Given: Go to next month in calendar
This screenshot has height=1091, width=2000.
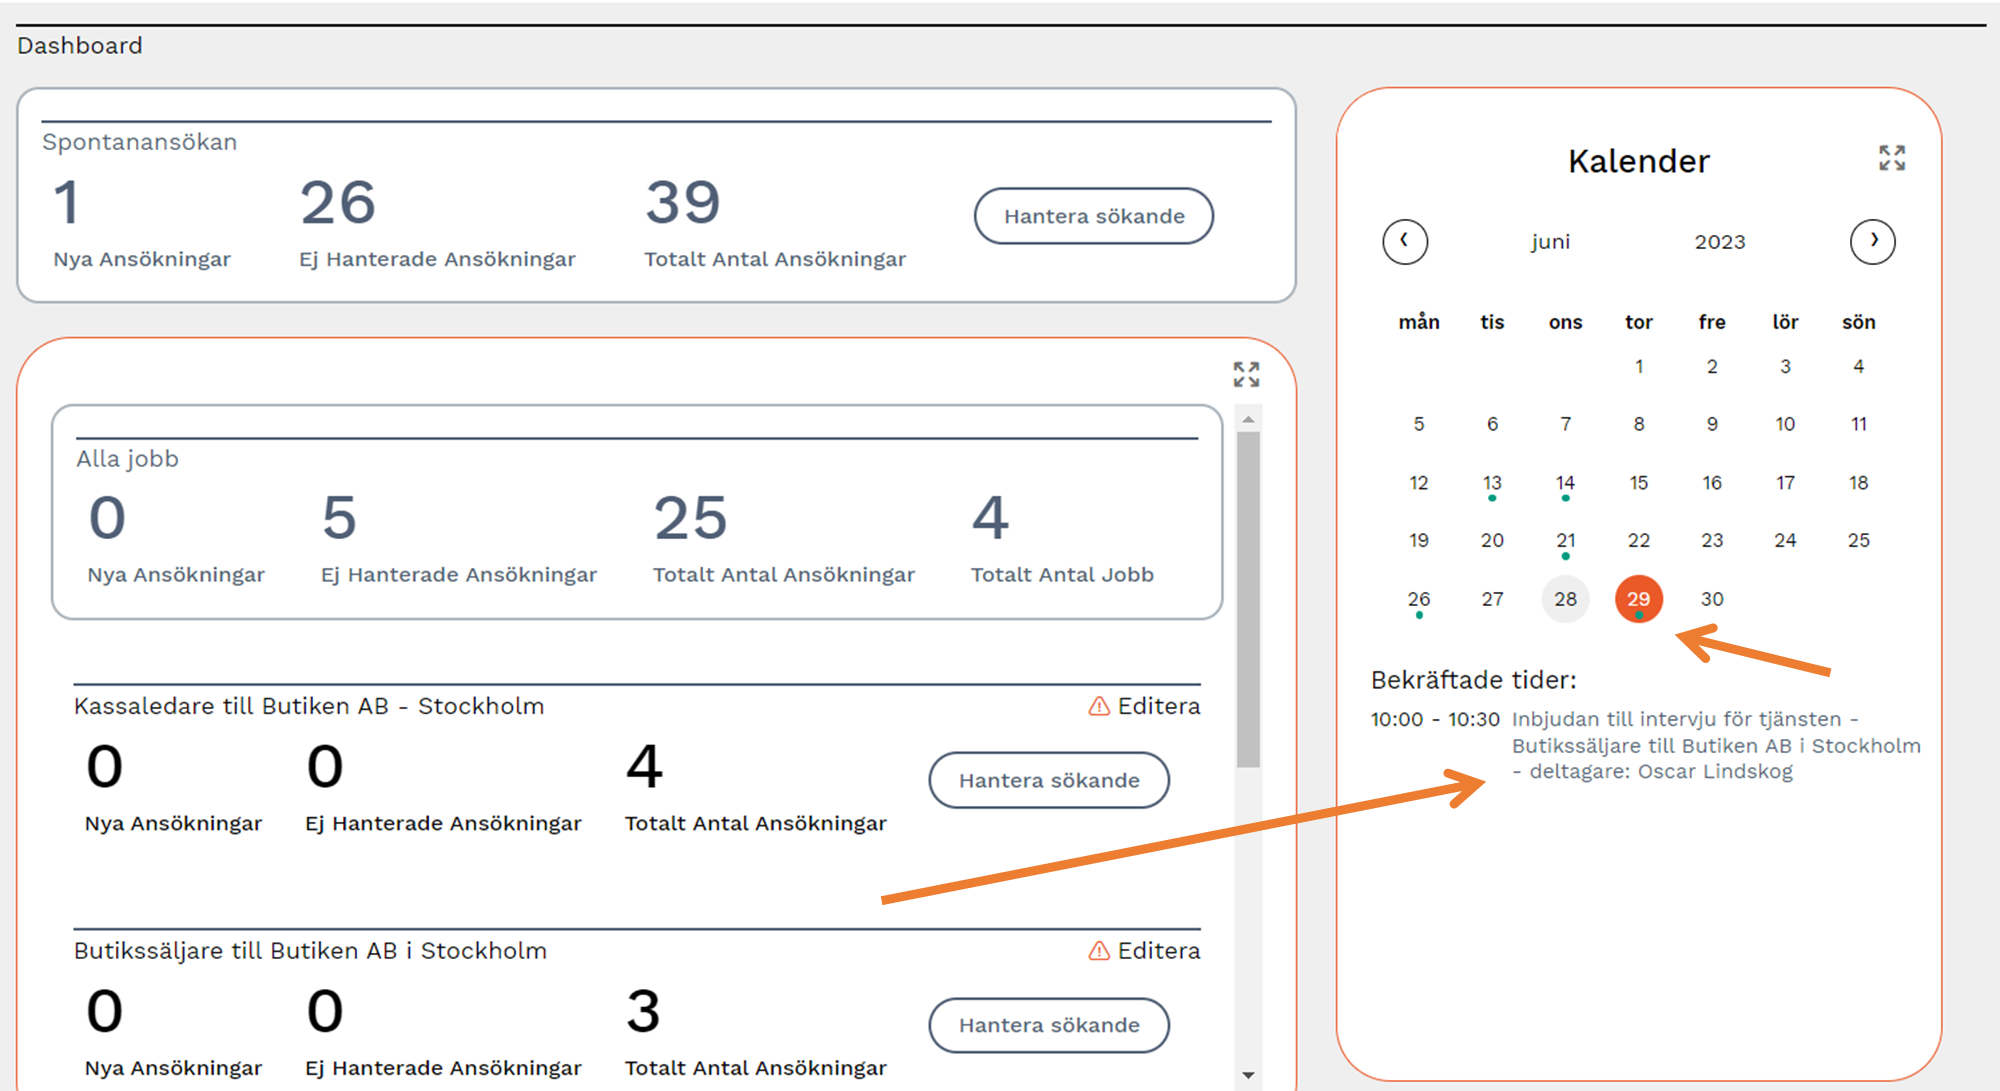Looking at the screenshot, I should [x=1872, y=242].
